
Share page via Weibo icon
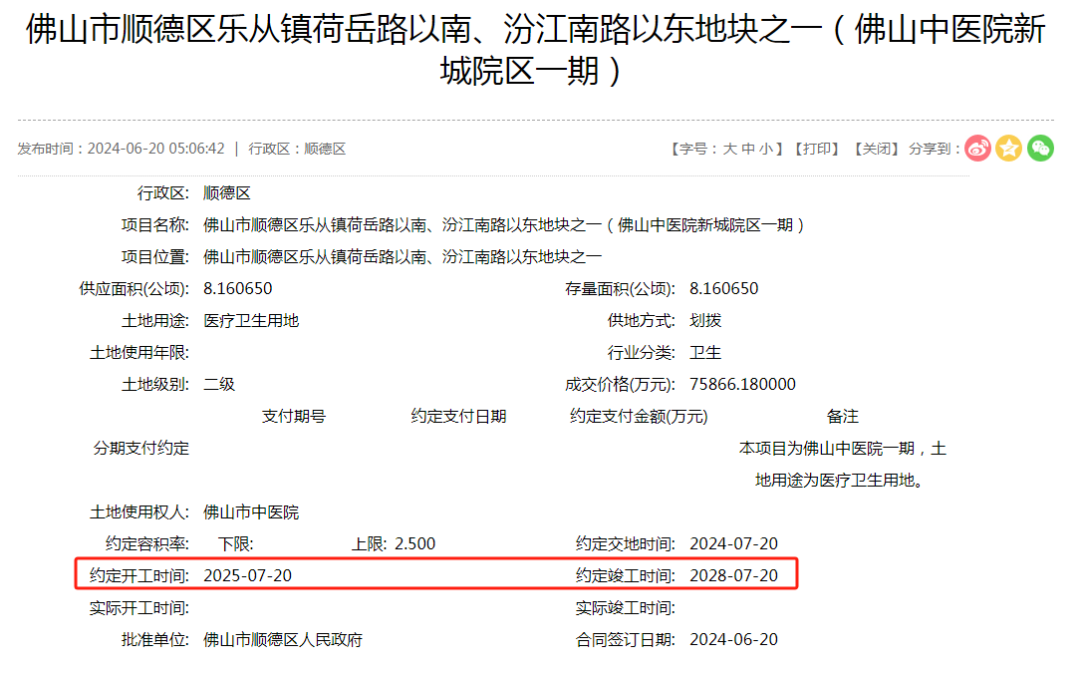977,148
